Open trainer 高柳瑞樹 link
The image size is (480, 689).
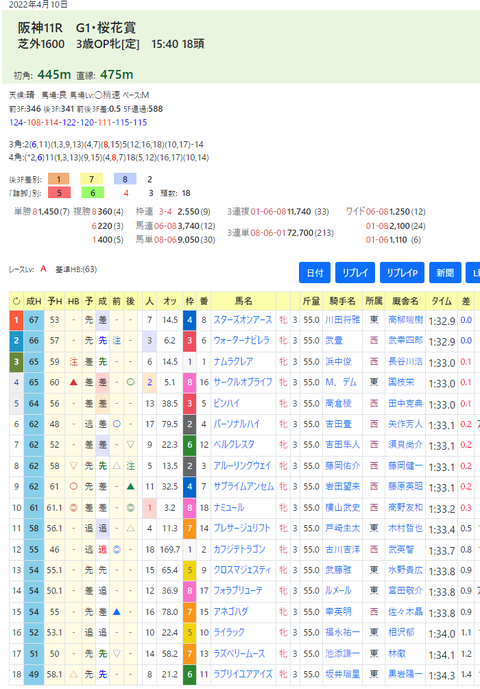pyautogui.click(x=405, y=320)
